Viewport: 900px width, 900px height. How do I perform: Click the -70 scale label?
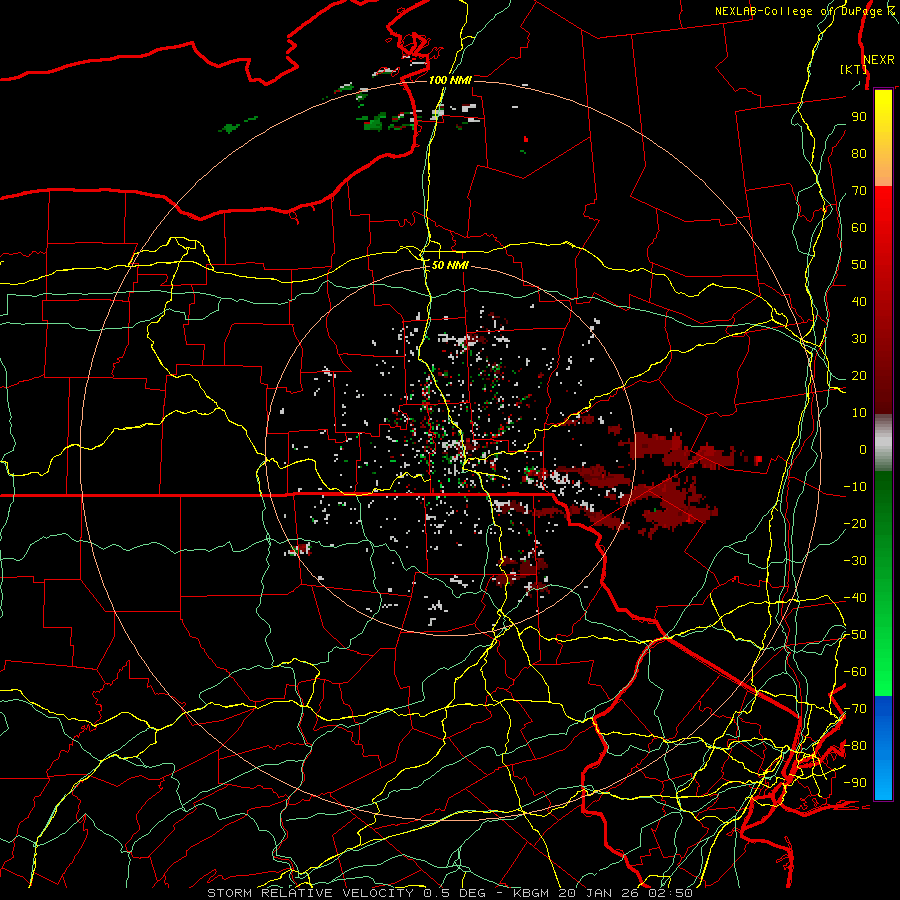click(855, 709)
